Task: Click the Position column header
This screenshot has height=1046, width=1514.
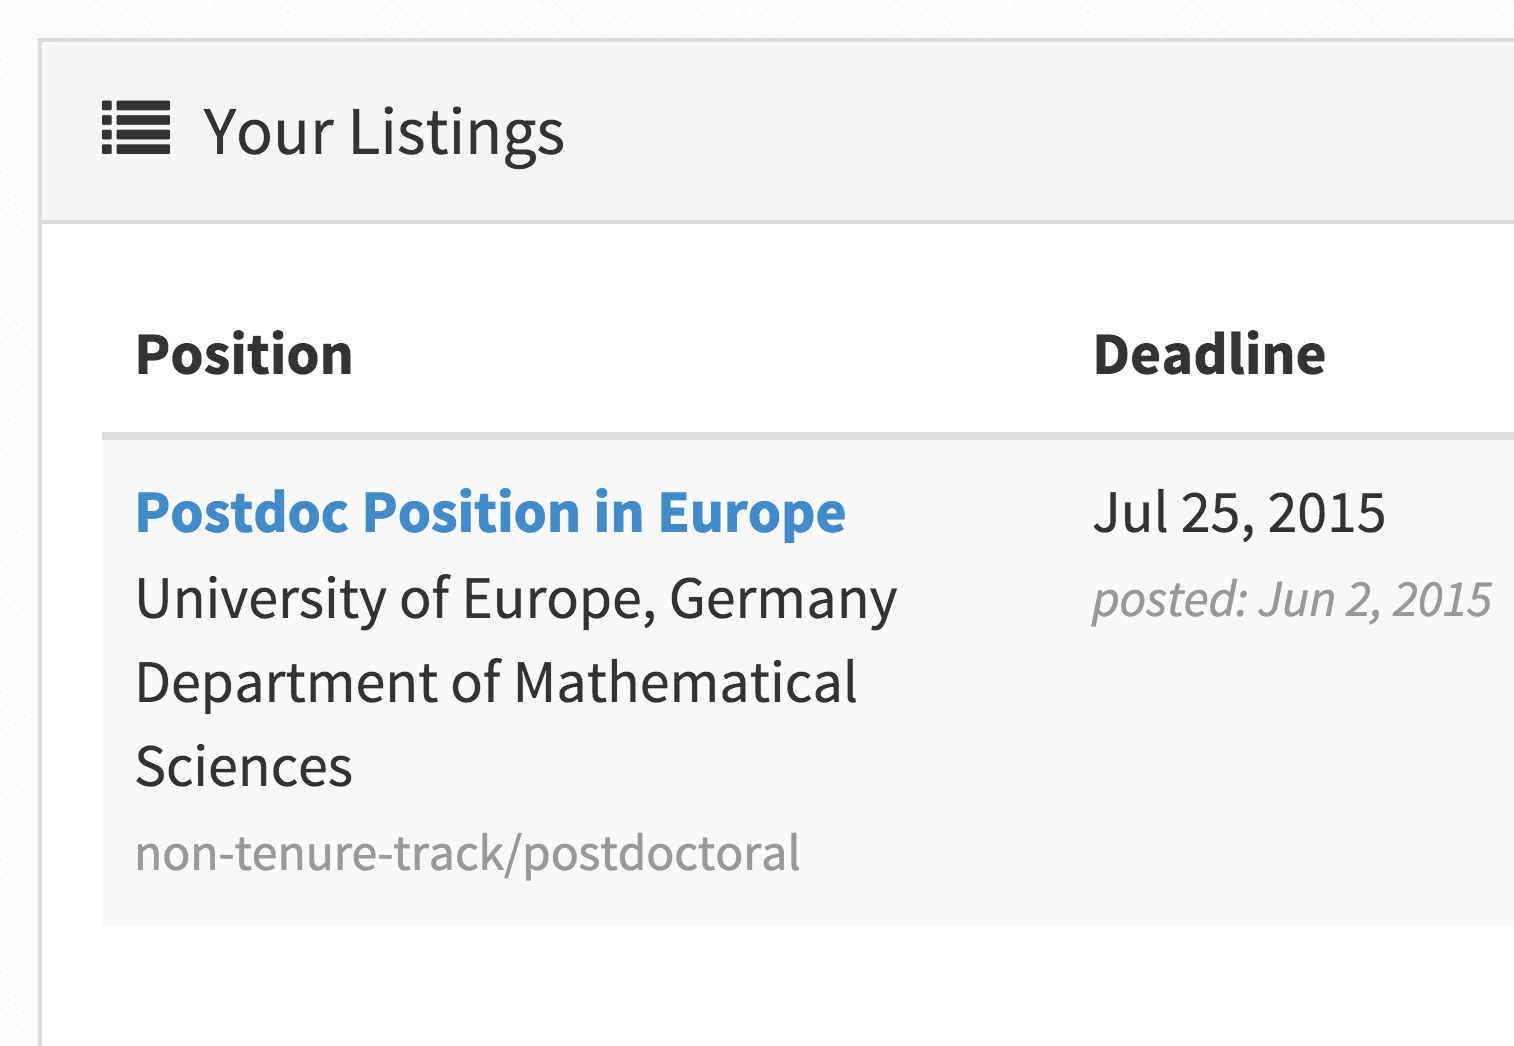Action: point(244,355)
